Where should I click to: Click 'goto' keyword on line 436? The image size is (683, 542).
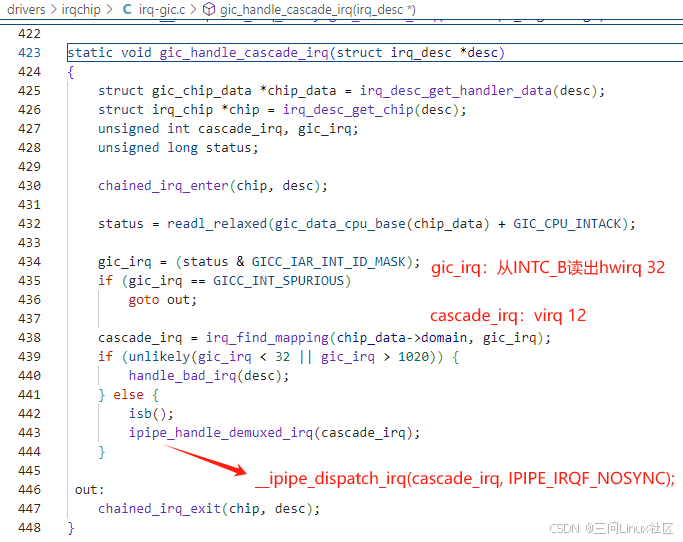[144, 300]
